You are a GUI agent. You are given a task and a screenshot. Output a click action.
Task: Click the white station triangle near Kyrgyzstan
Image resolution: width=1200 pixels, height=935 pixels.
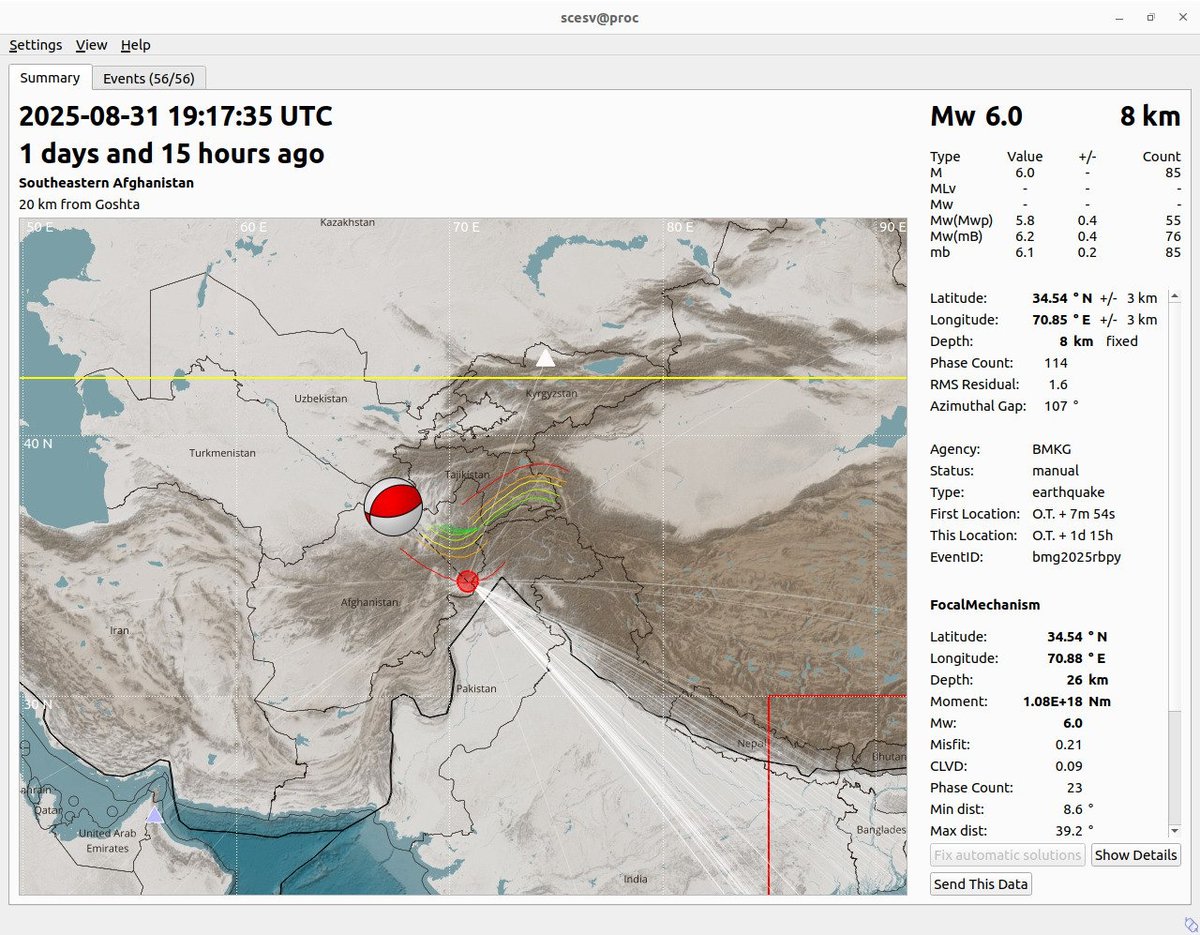(x=546, y=357)
